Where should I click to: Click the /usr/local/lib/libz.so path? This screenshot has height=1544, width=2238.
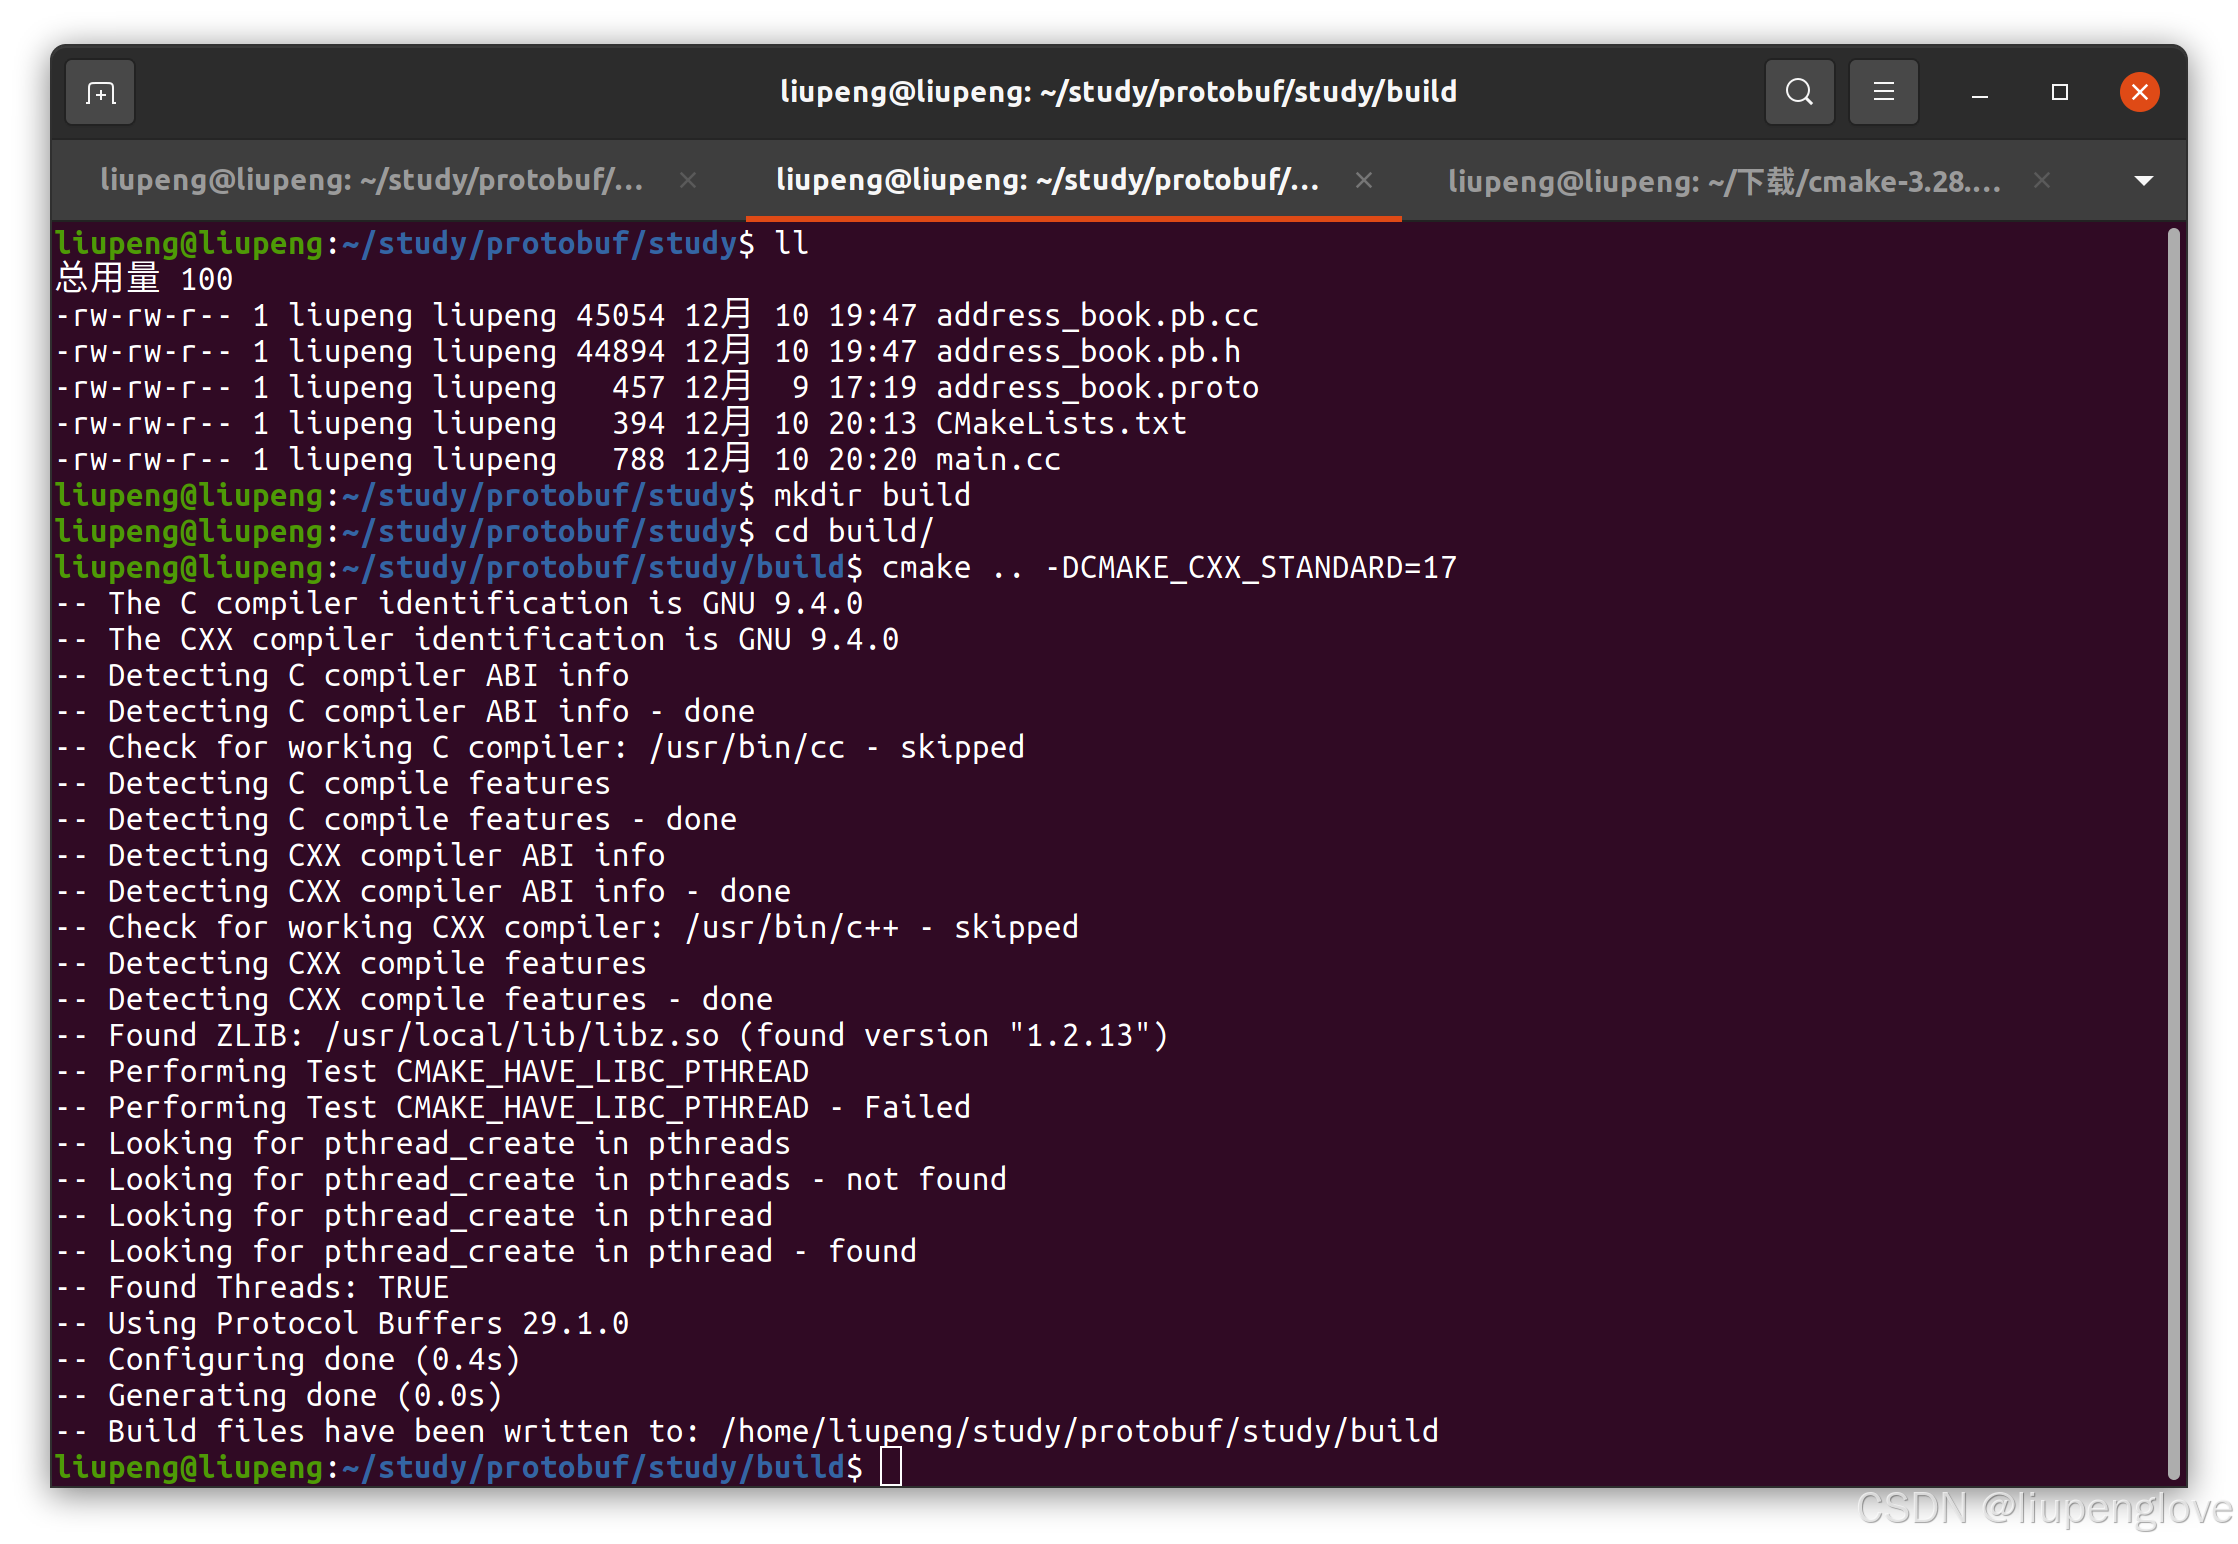522,1036
